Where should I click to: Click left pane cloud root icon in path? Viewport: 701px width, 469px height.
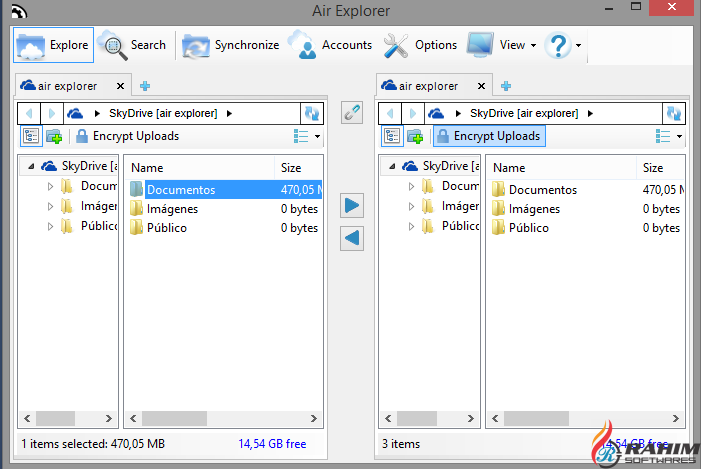pos(75,114)
